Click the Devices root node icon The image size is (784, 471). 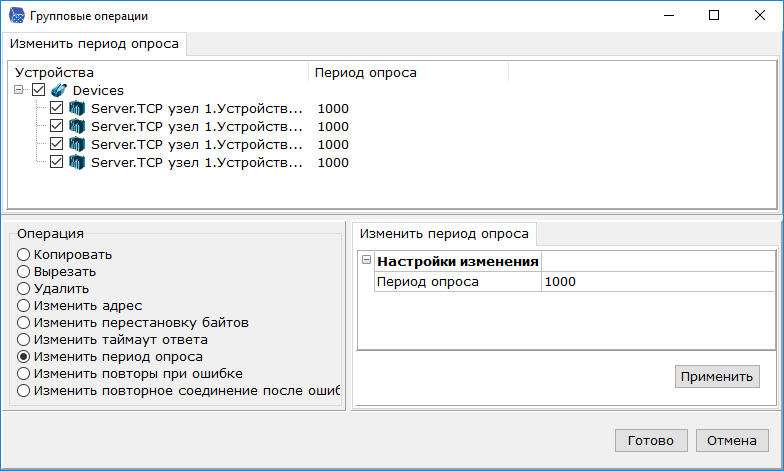pos(59,90)
